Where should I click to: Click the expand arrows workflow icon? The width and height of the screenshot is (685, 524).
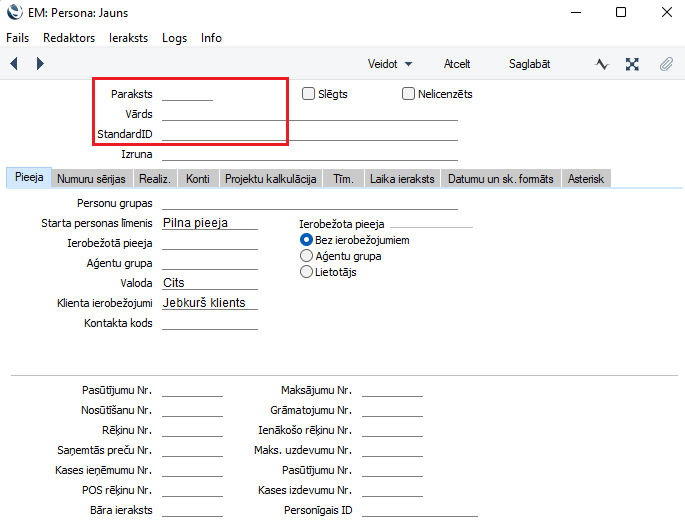(632, 63)
